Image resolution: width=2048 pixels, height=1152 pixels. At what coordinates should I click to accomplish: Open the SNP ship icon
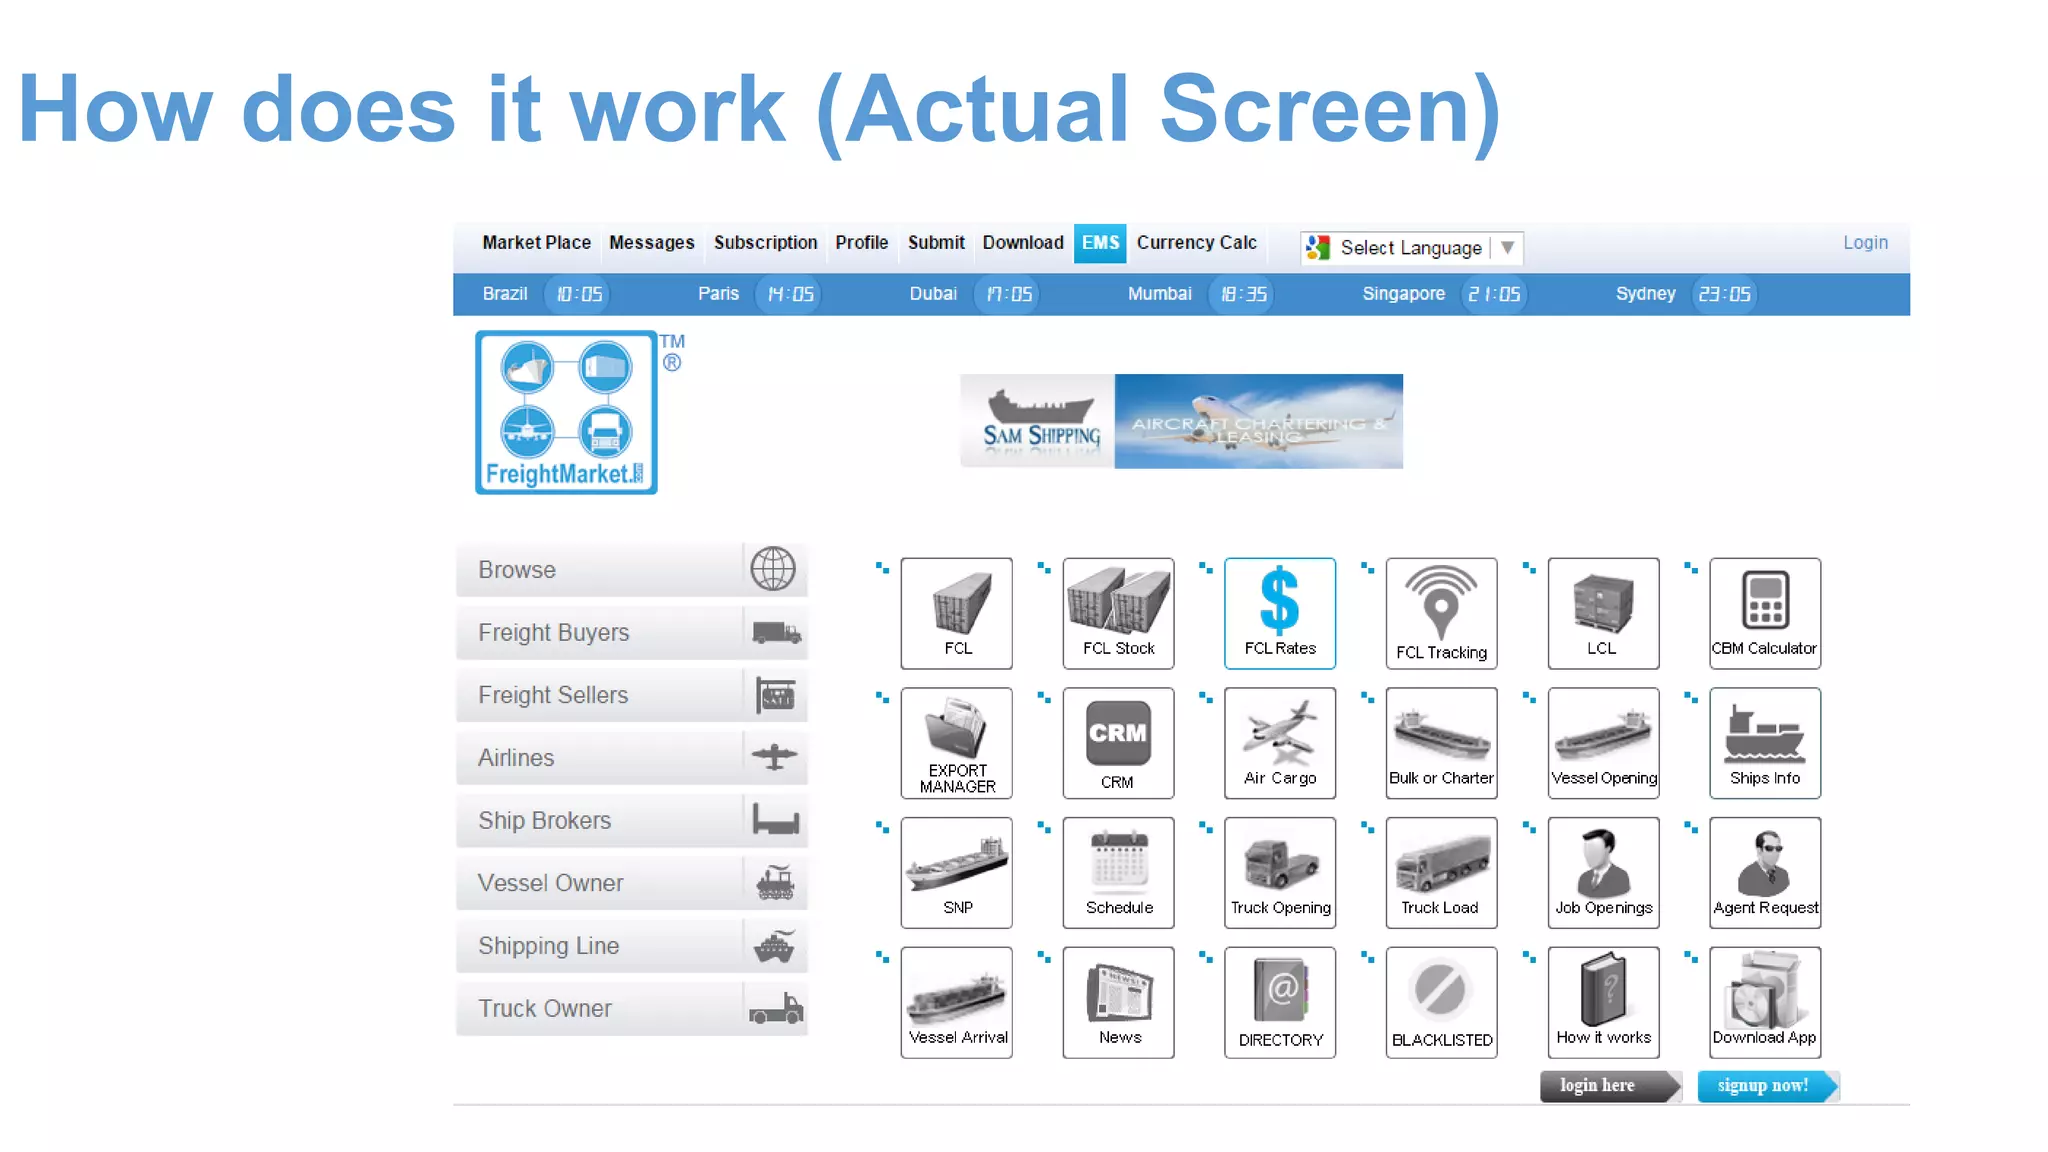(x=956, y=873)
